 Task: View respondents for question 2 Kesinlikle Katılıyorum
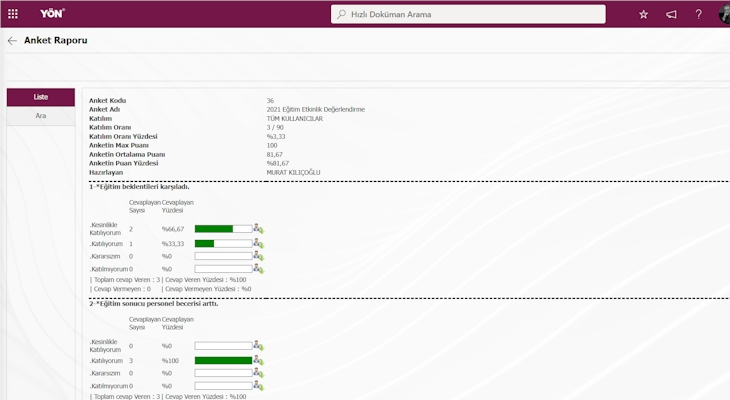click(258, 346)
